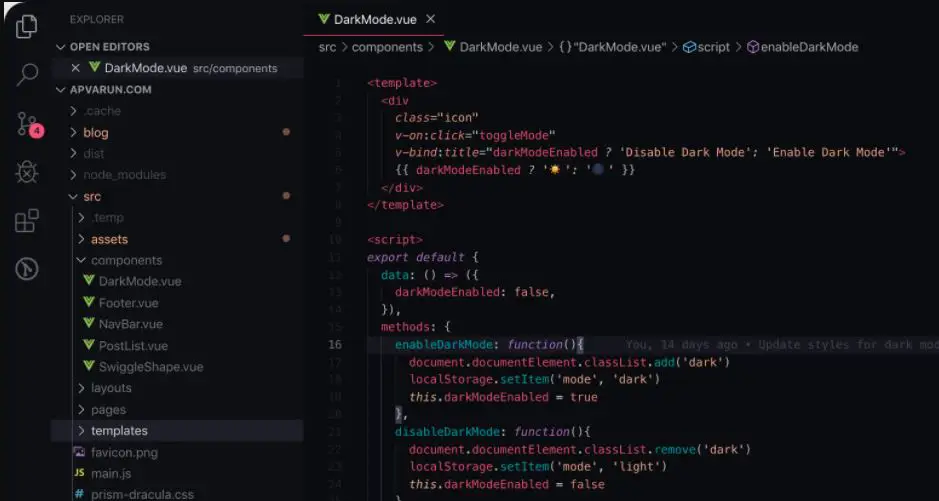Close the DarkMode.vue editor tab
939x501 pixels.
pos(430,19)
